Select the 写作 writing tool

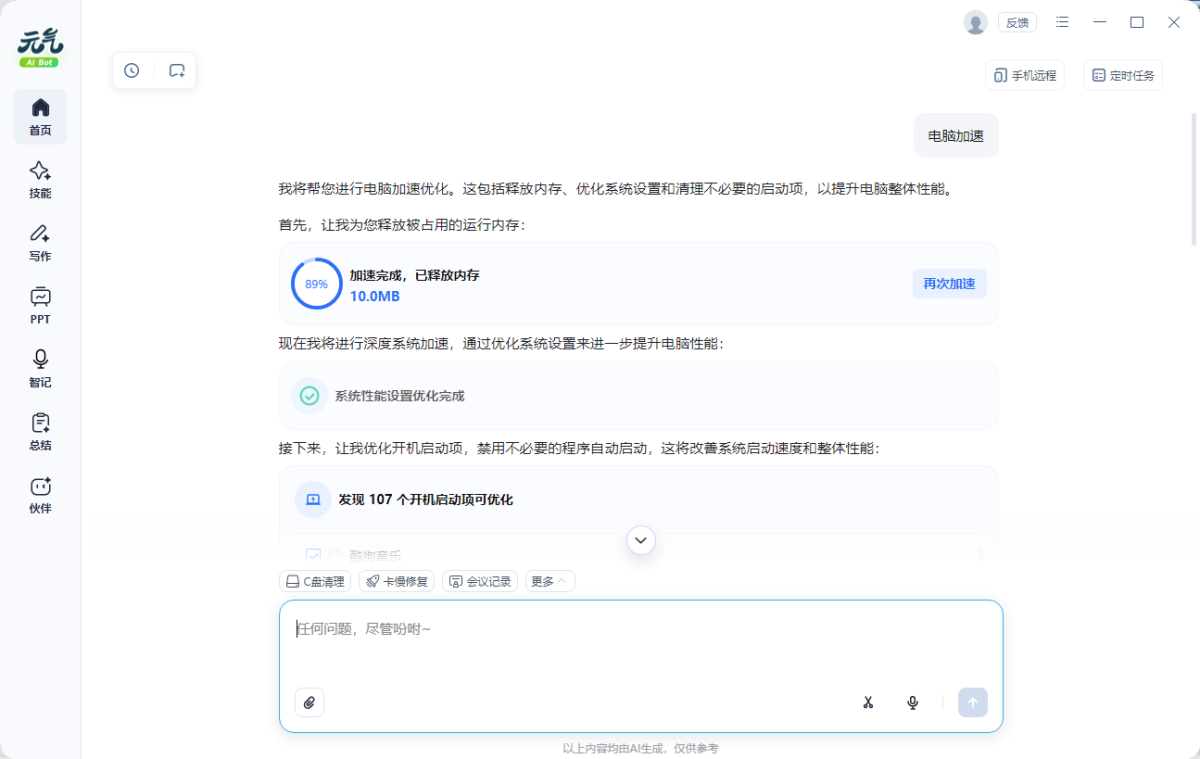40,243
